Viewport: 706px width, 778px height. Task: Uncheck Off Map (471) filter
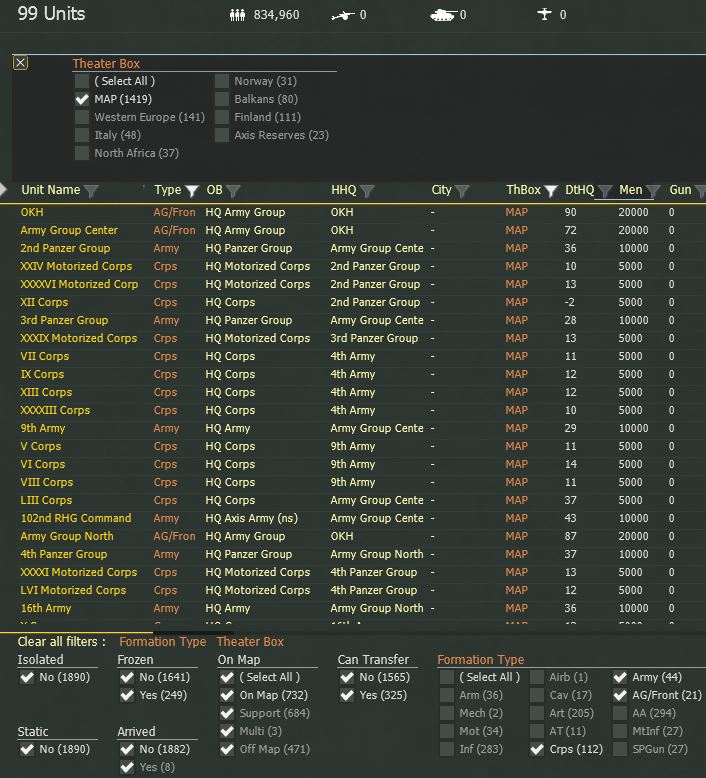pyautogui.click(x=227, y=749)
